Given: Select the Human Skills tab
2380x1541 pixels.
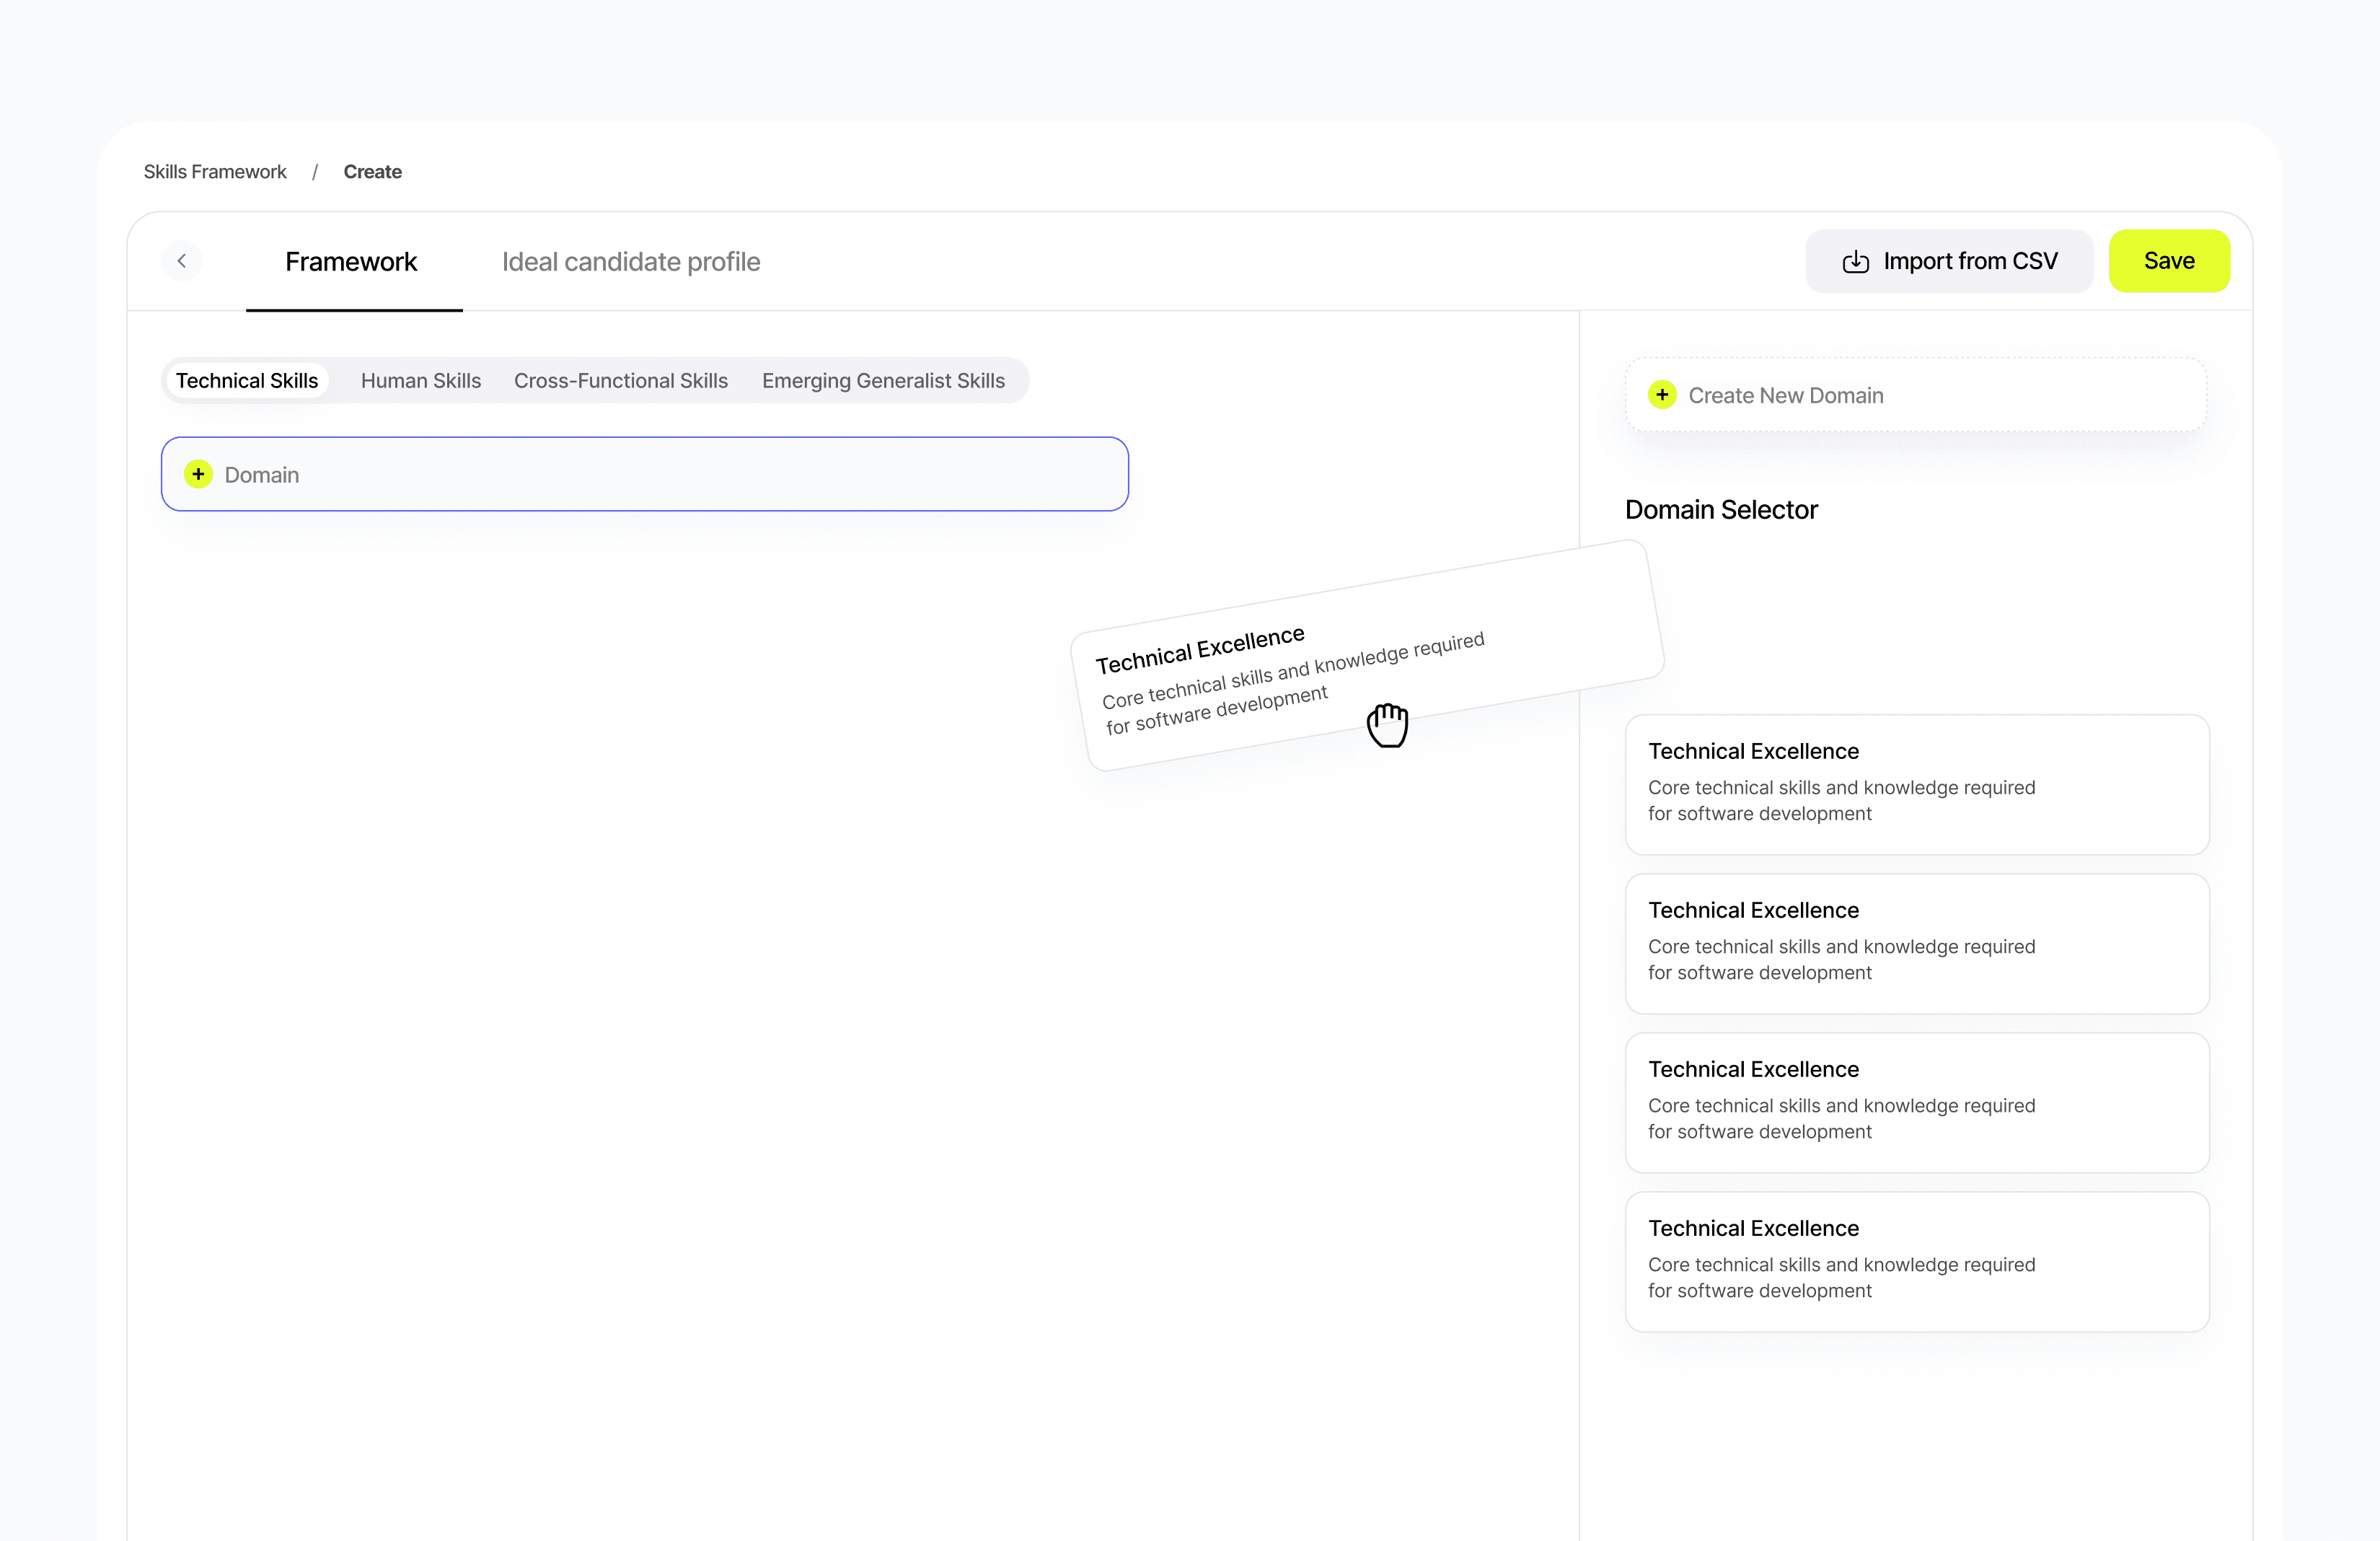Looking at the screenshot, I should click(x=421, y=380).
